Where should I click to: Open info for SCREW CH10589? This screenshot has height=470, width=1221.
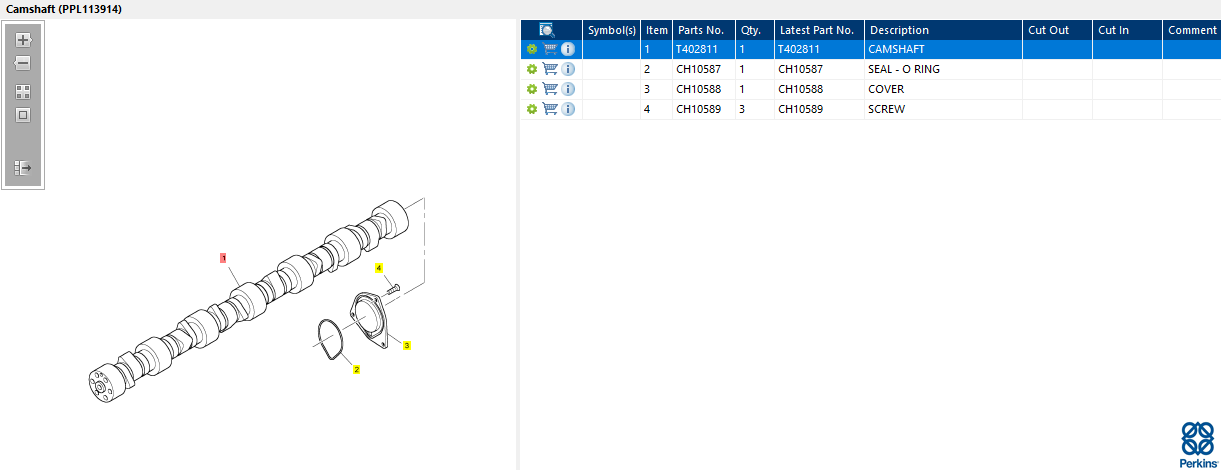pos(568,109)
